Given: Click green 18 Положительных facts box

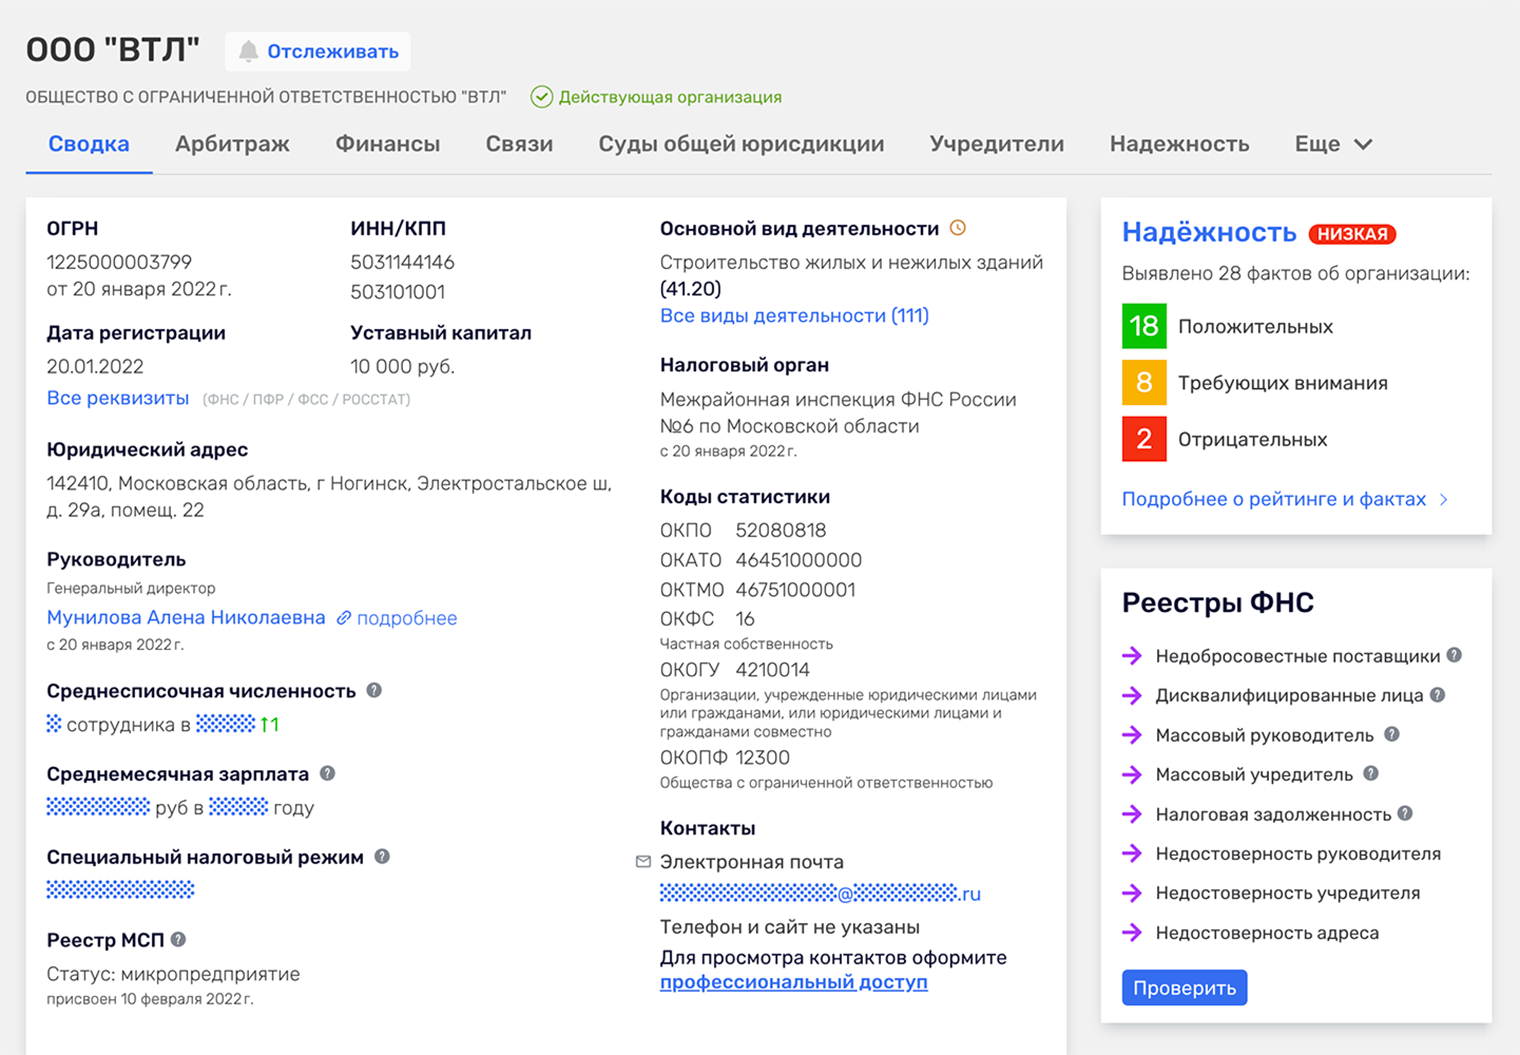Looking at the screenshot, I should [x=1144, y=326].
